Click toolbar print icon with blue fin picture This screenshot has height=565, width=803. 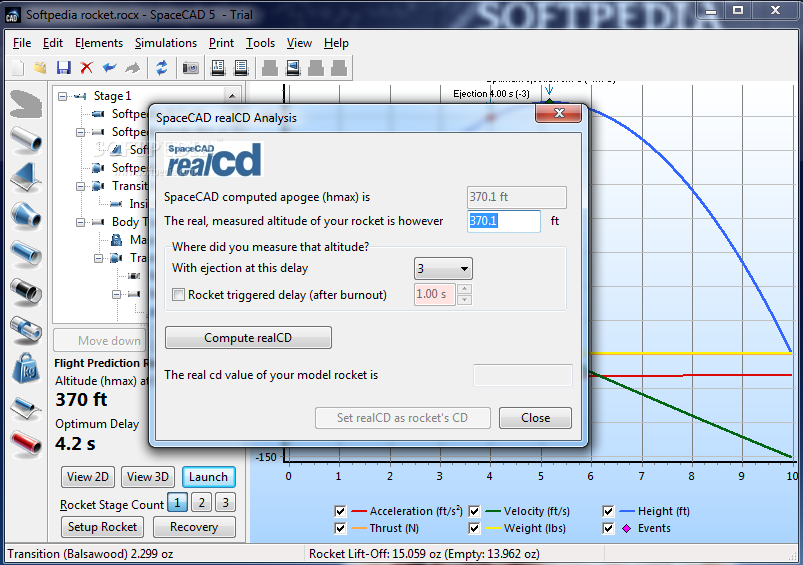point(293,68)
